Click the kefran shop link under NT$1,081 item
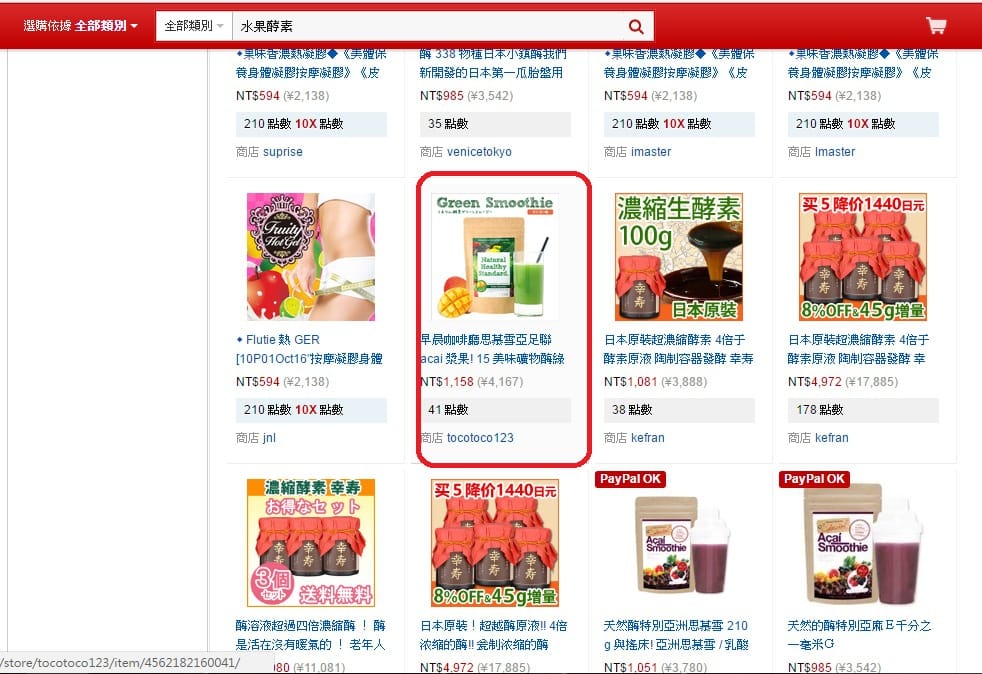The height and width of the screenshot is (674, 982). tap(648, 438)
